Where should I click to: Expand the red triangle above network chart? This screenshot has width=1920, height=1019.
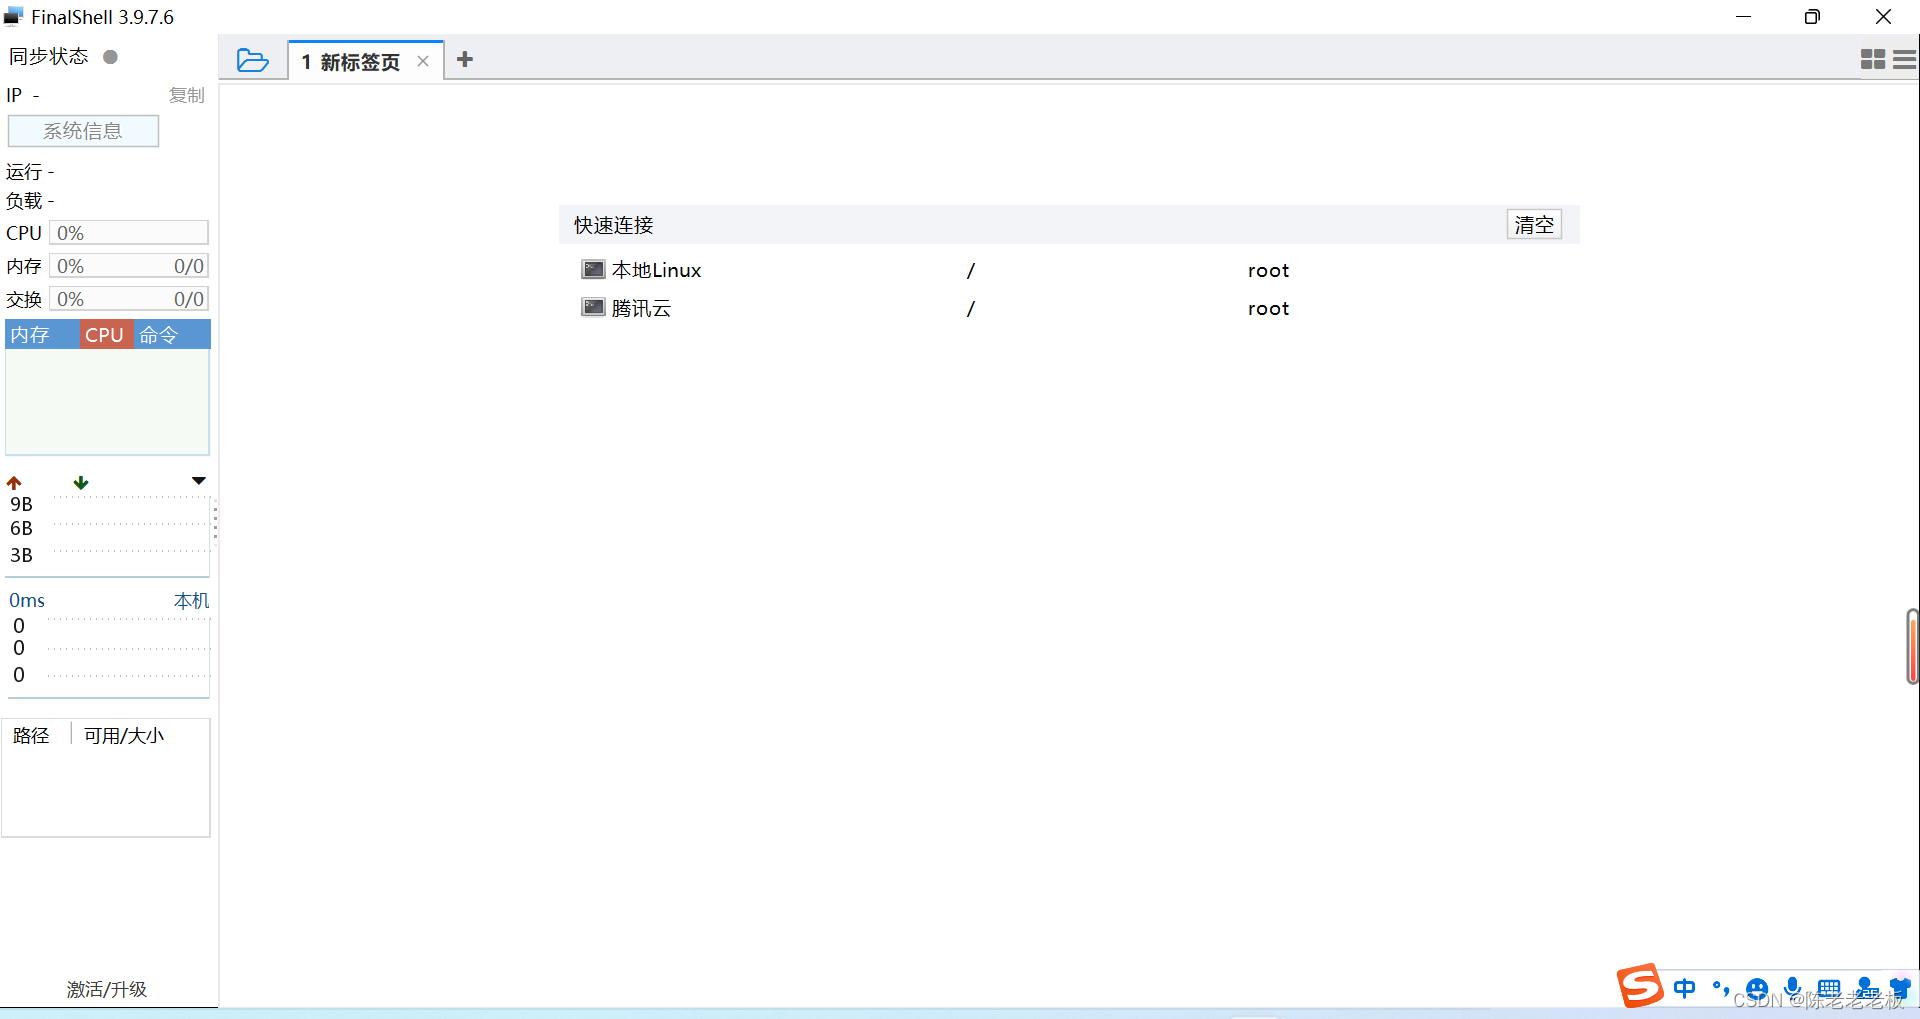(x=198, y=481)
